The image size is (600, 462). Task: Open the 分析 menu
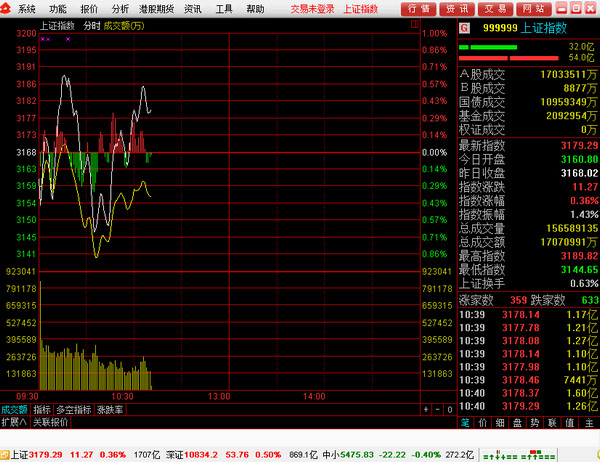120,8
